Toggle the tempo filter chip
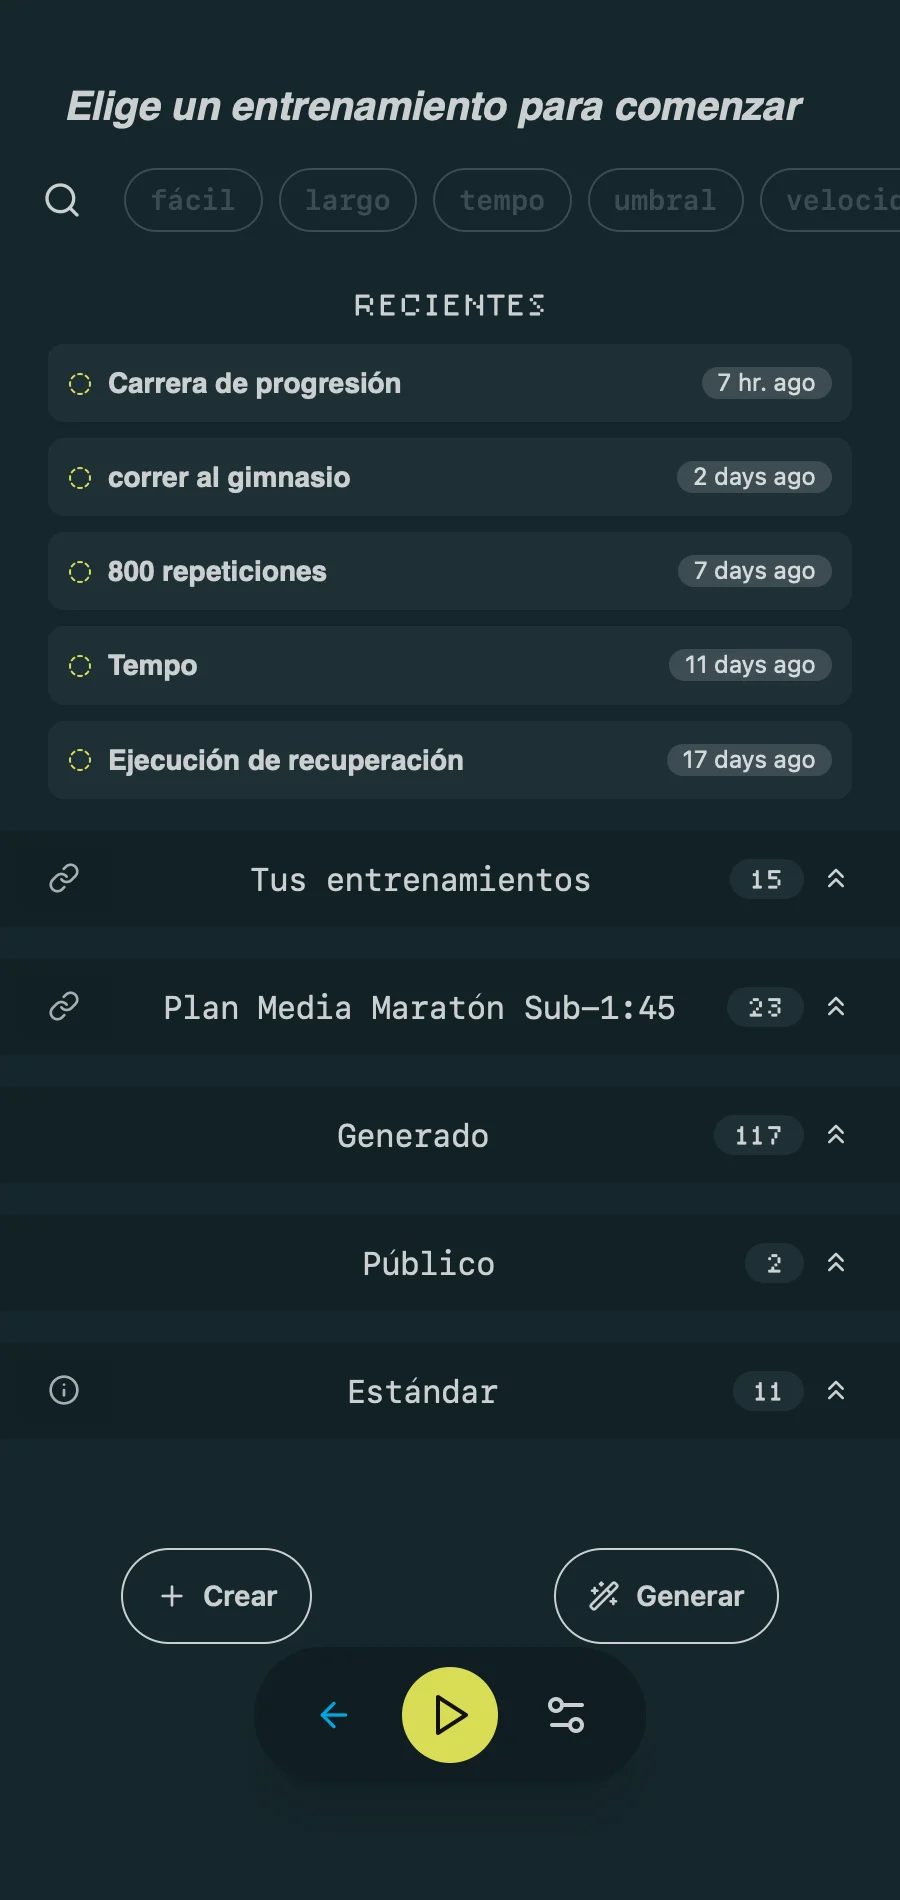The image size is (900, 1900). click(x=502, y=200)
